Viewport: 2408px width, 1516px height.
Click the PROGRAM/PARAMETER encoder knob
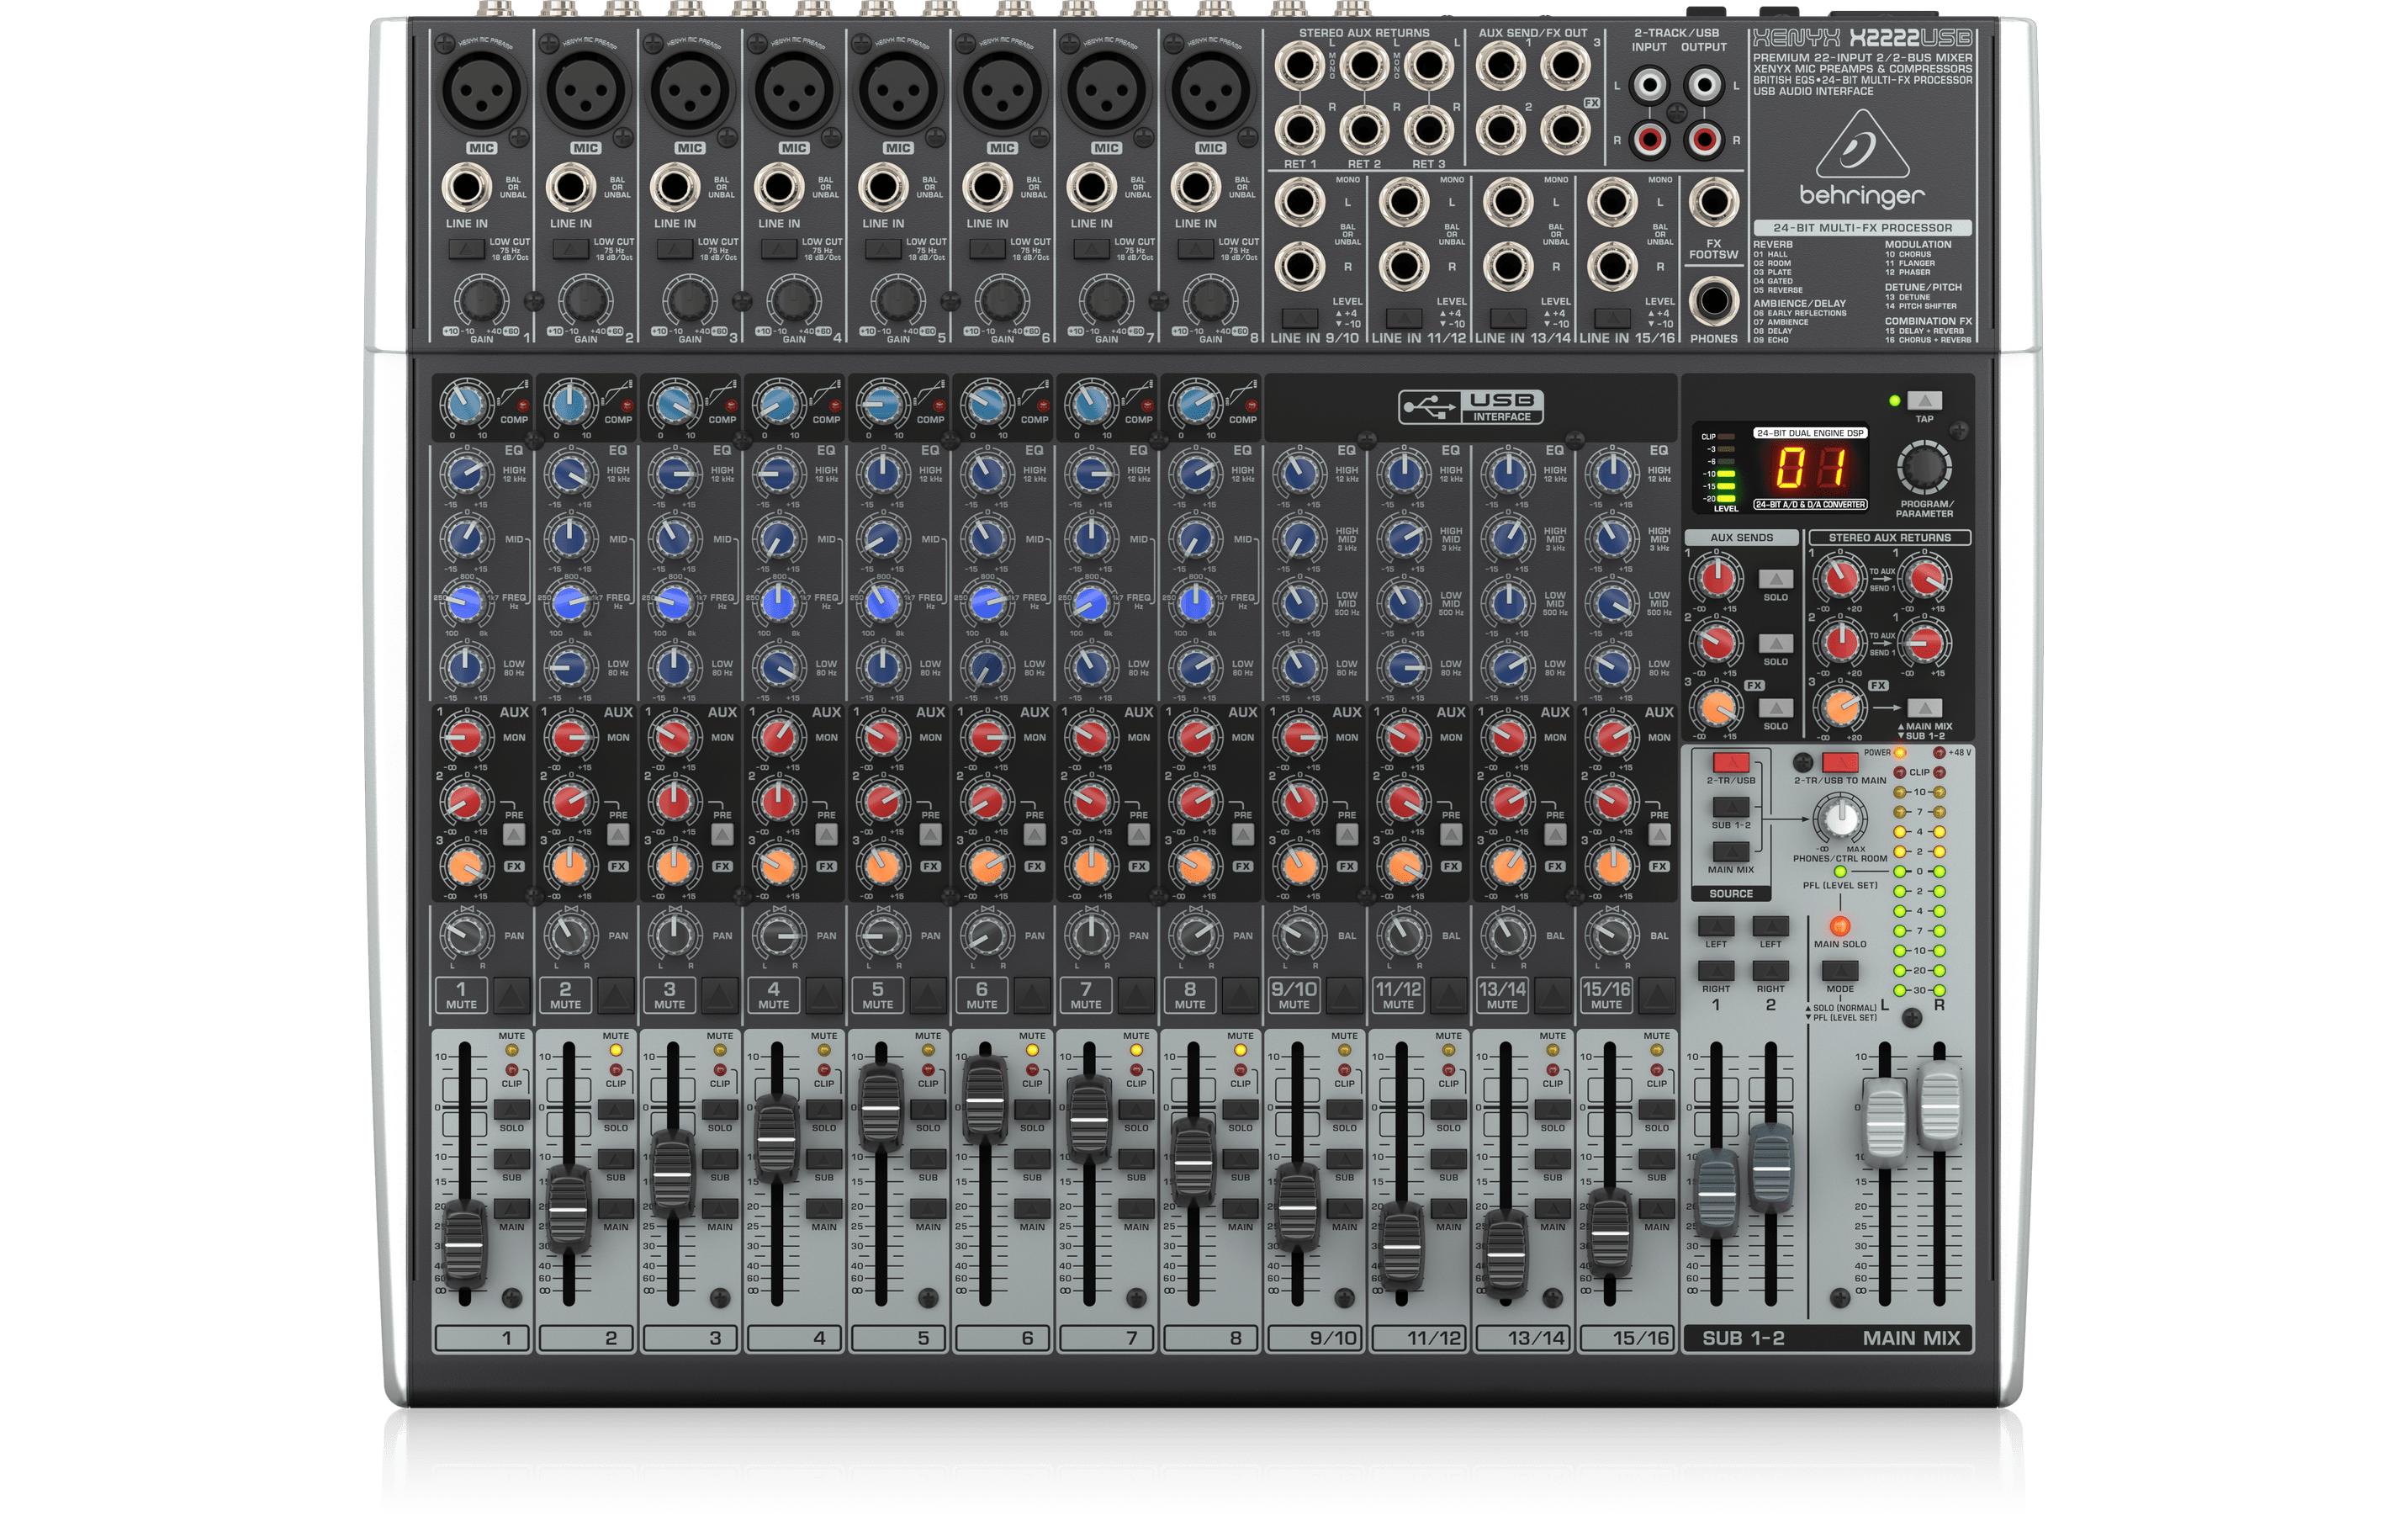[x=1924, y=468]
